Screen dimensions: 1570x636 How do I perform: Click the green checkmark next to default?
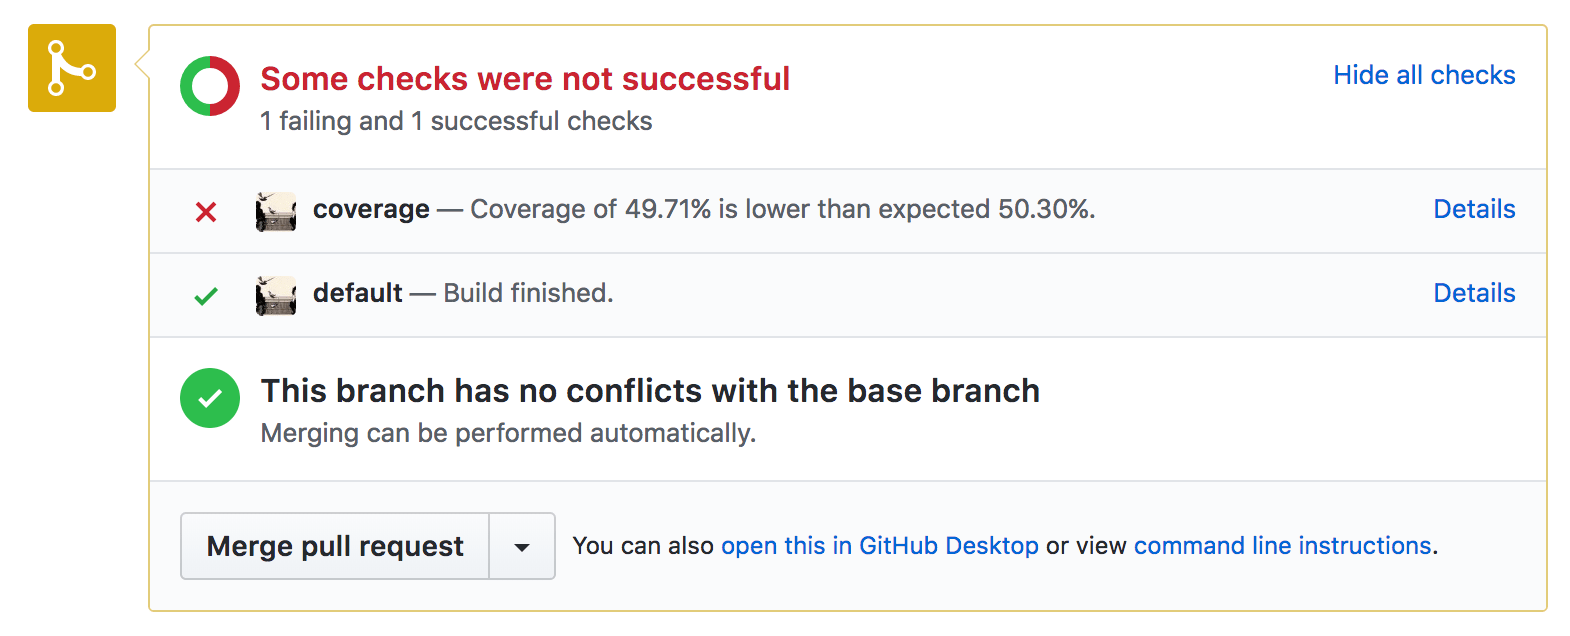point(206,295)
